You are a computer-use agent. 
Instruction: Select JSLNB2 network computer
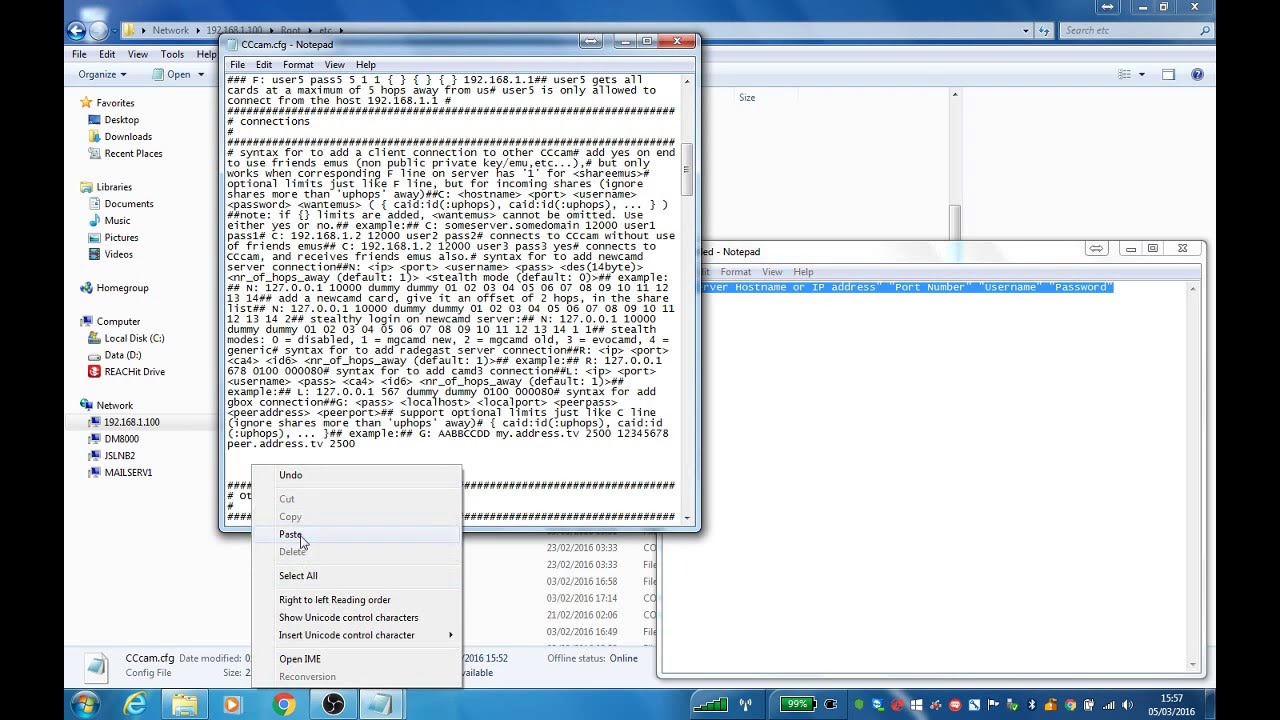[x=119, y=456]
